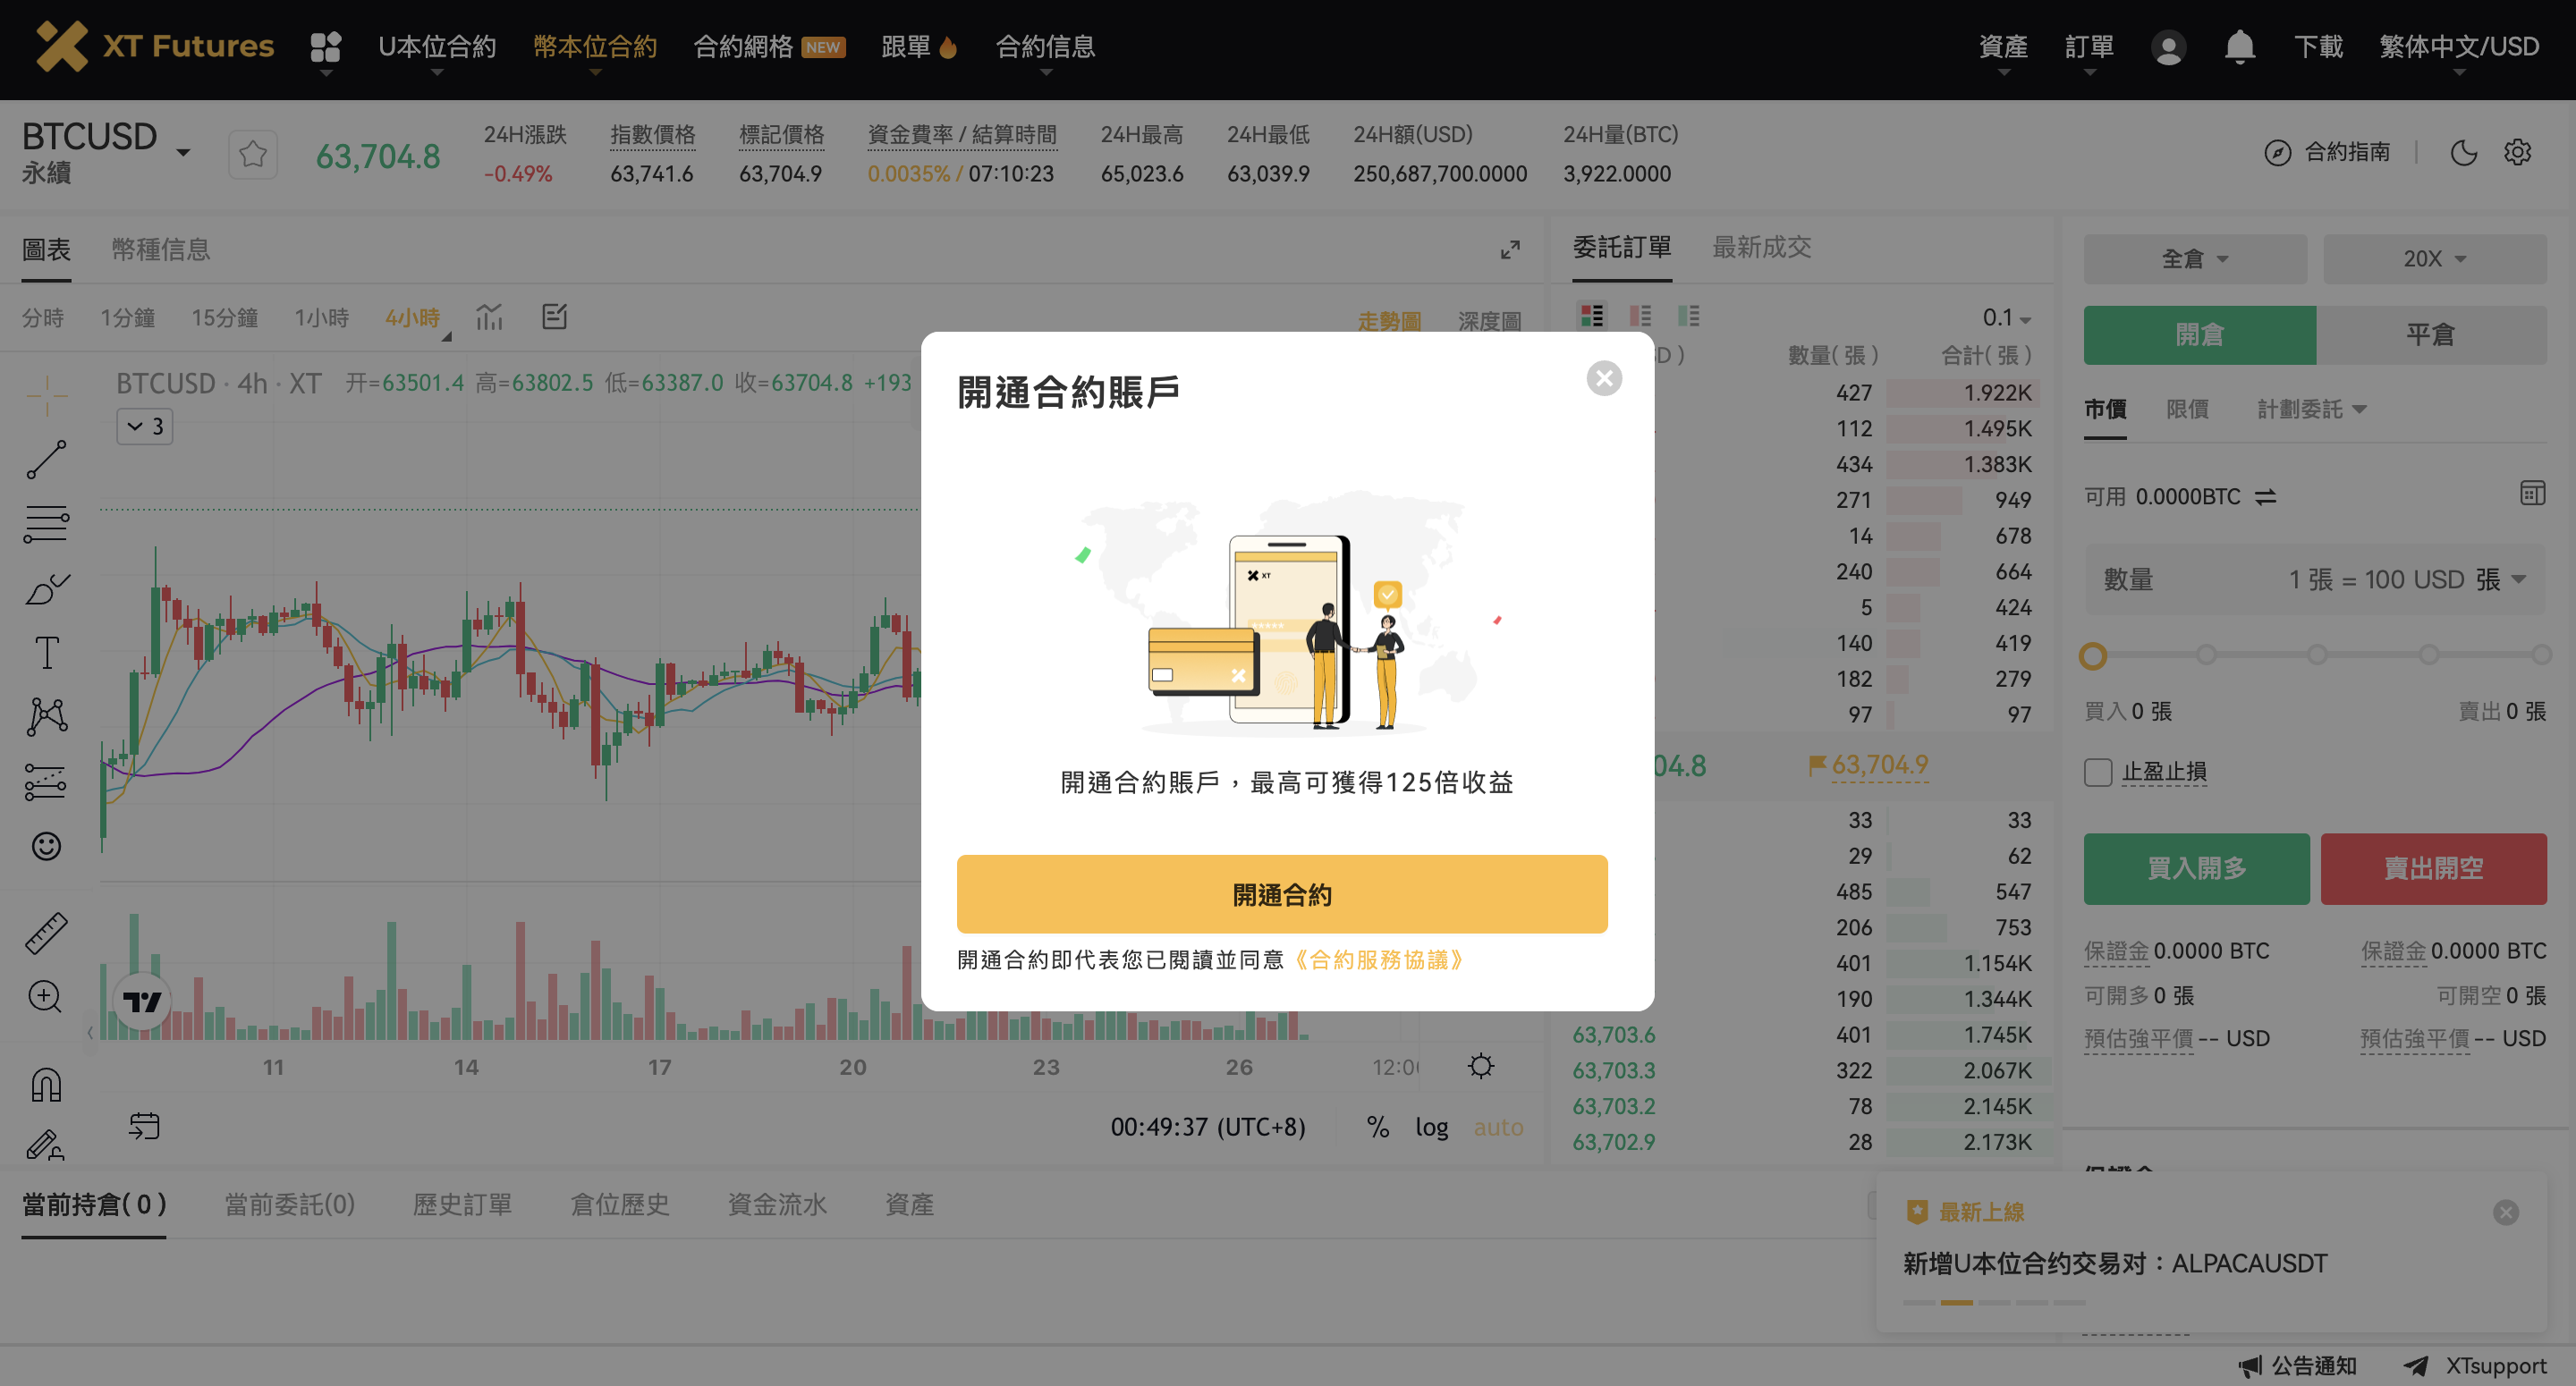Click the 賣出開空 sell short button
2576x1386 pixels.
click(2433, 868)
